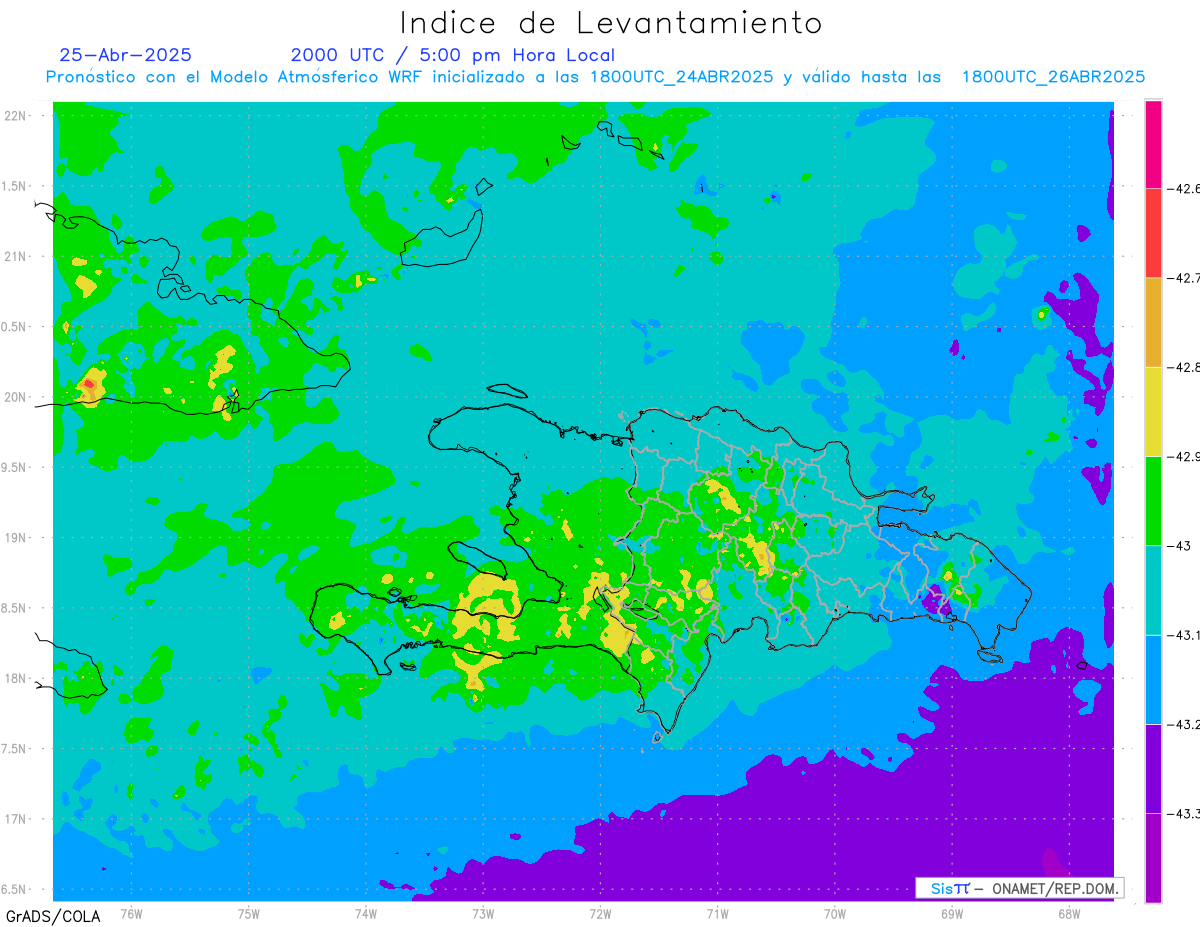1200x927 pixels.
Task: Click the '68W' longitude label
Action: [1069, 913]
